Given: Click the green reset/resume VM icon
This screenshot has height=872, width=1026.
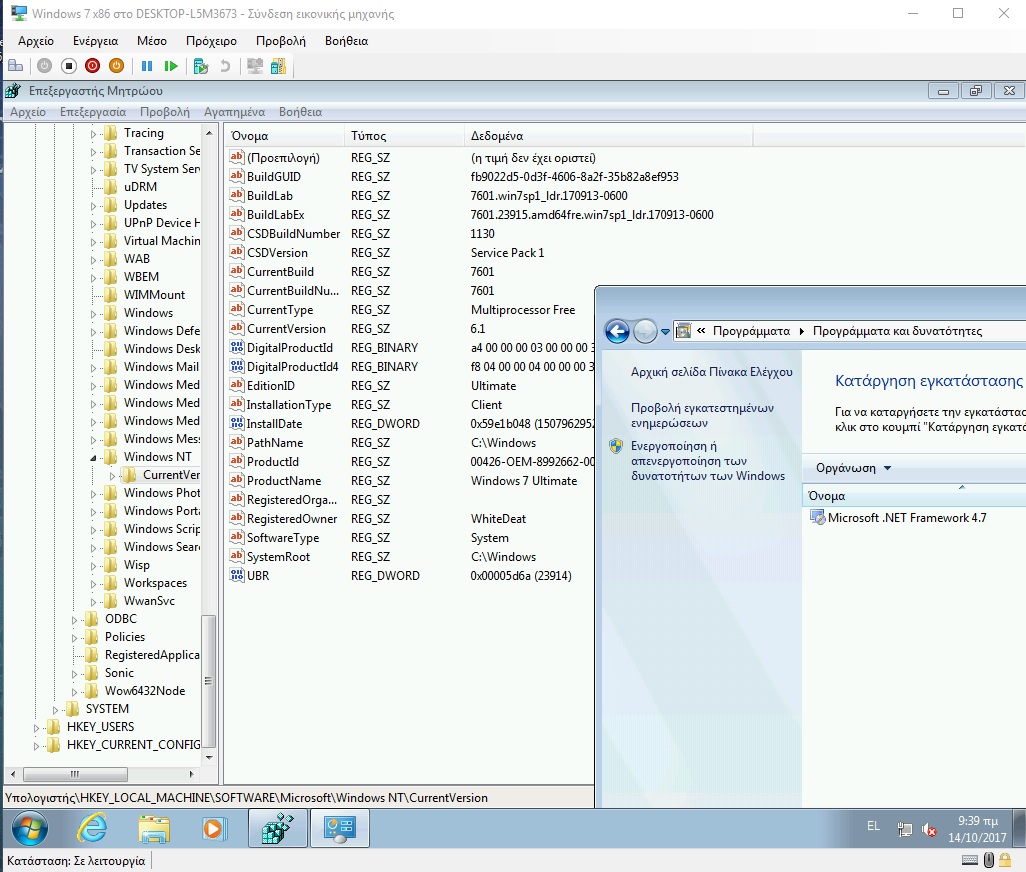Looking at the screenshot, I should pos(171,66).
